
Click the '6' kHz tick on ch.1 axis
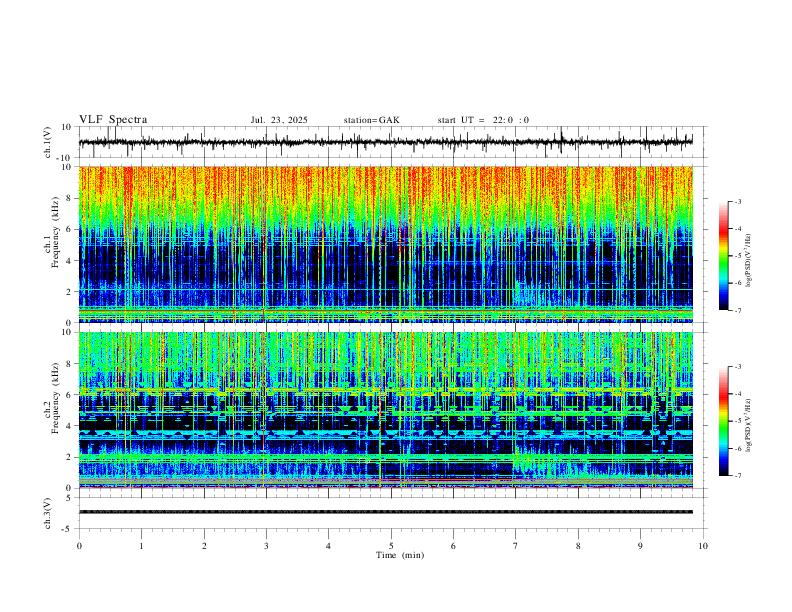(x=69, y=229)
